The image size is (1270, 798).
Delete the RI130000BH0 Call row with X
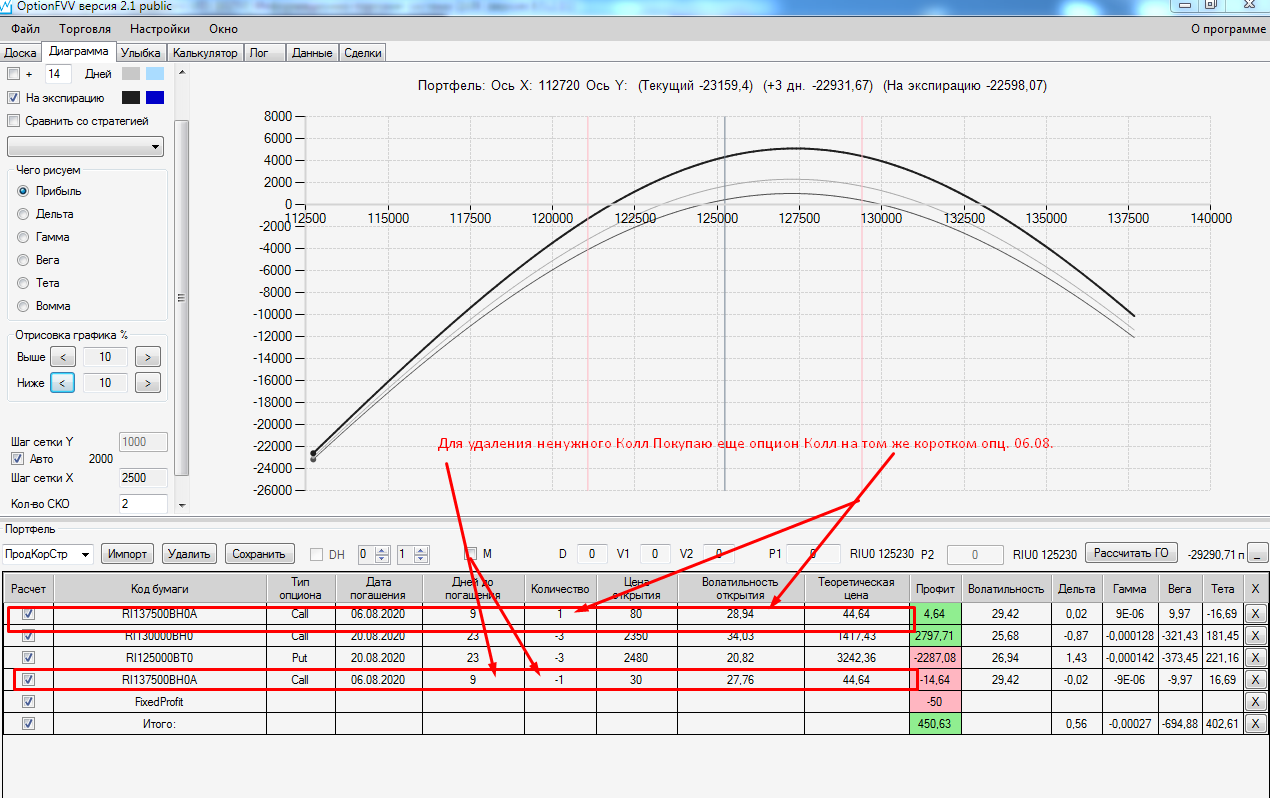[1256, 636]
